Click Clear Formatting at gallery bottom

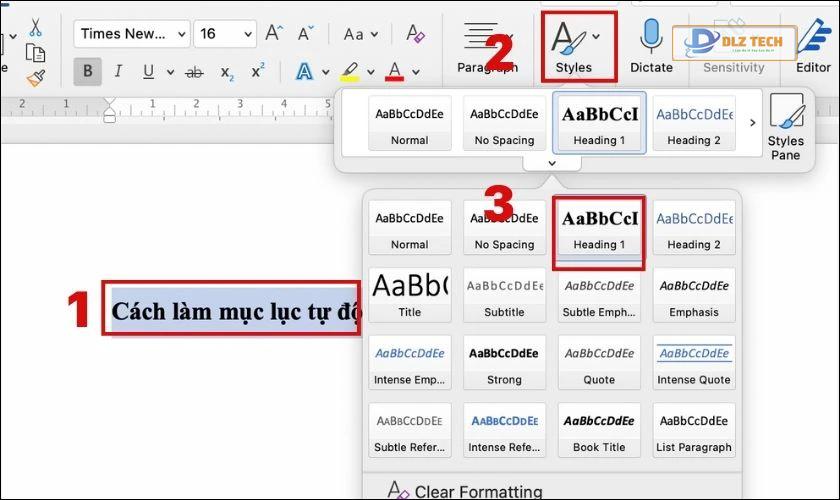click(x=465, y=490)
